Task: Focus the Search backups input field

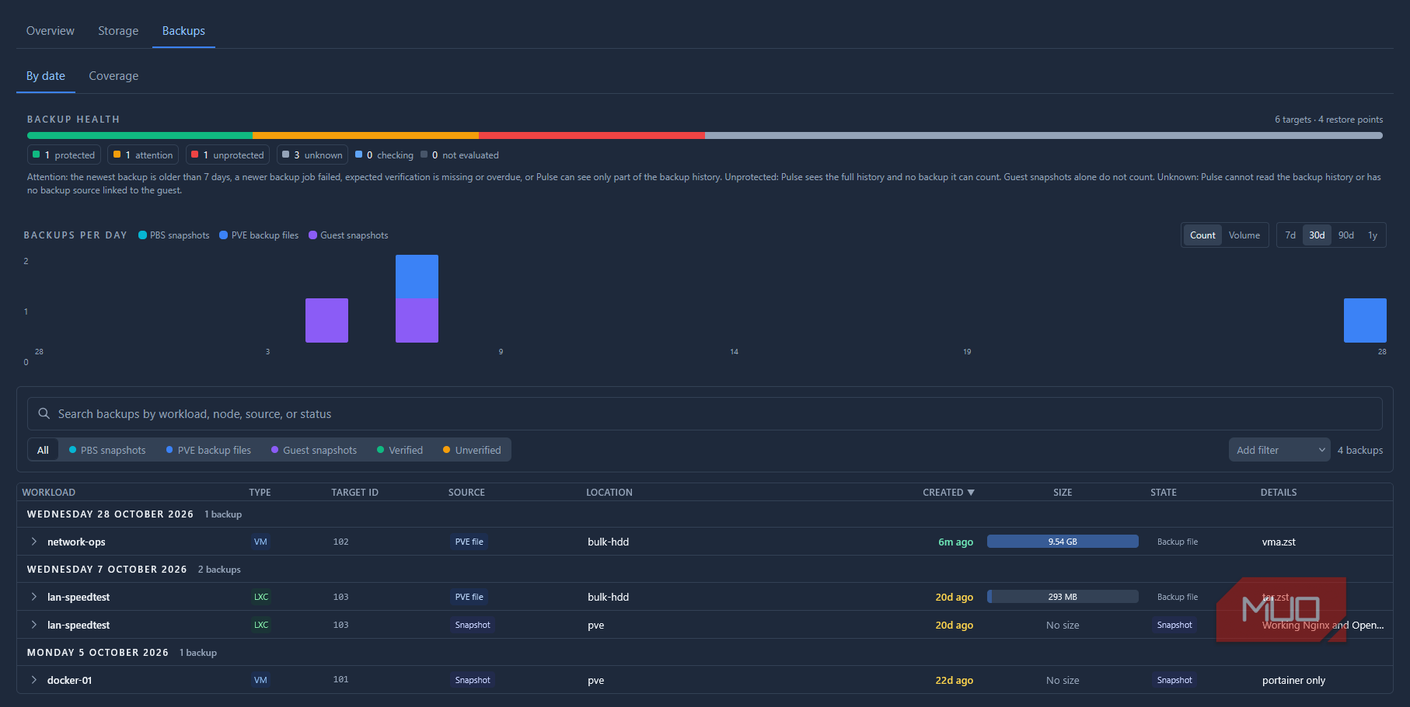Action: 704,414
